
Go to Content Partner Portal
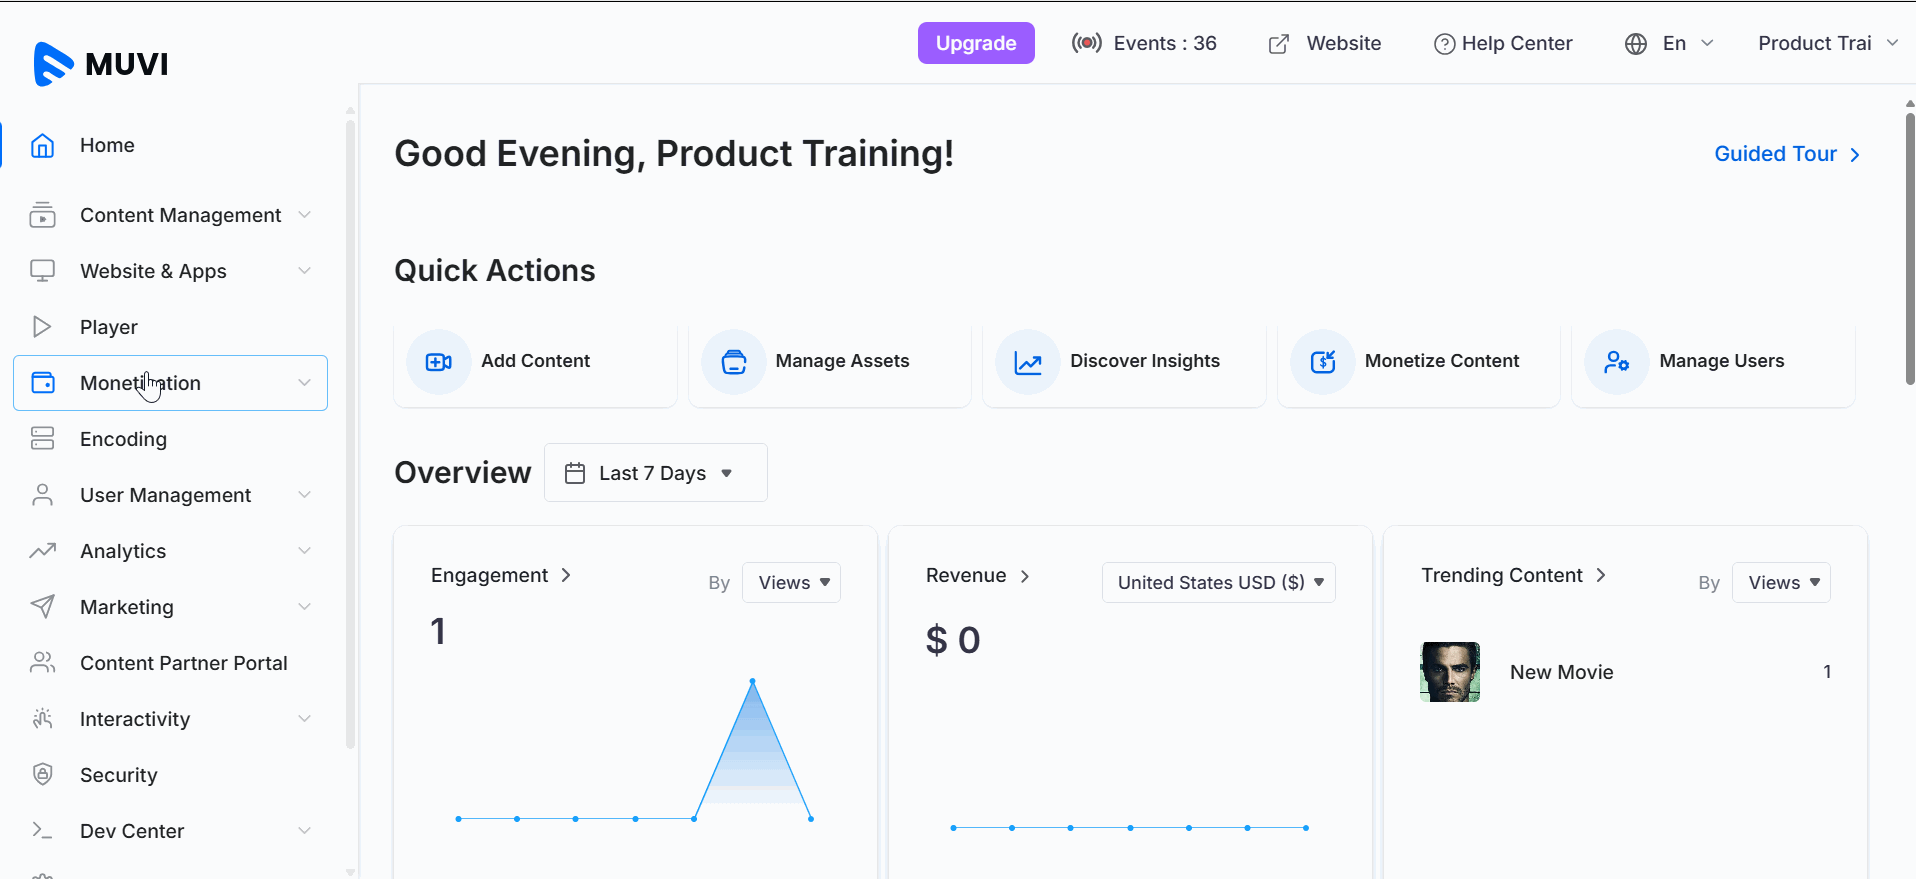183,663
